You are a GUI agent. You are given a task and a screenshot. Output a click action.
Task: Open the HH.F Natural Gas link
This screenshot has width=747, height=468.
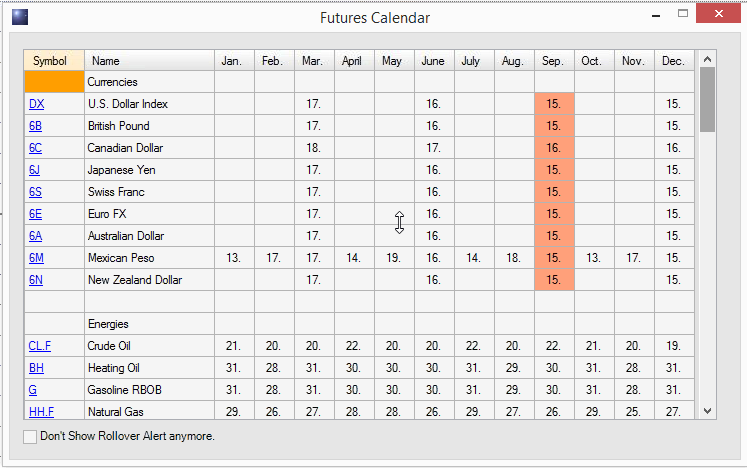[x=41, y=411]
